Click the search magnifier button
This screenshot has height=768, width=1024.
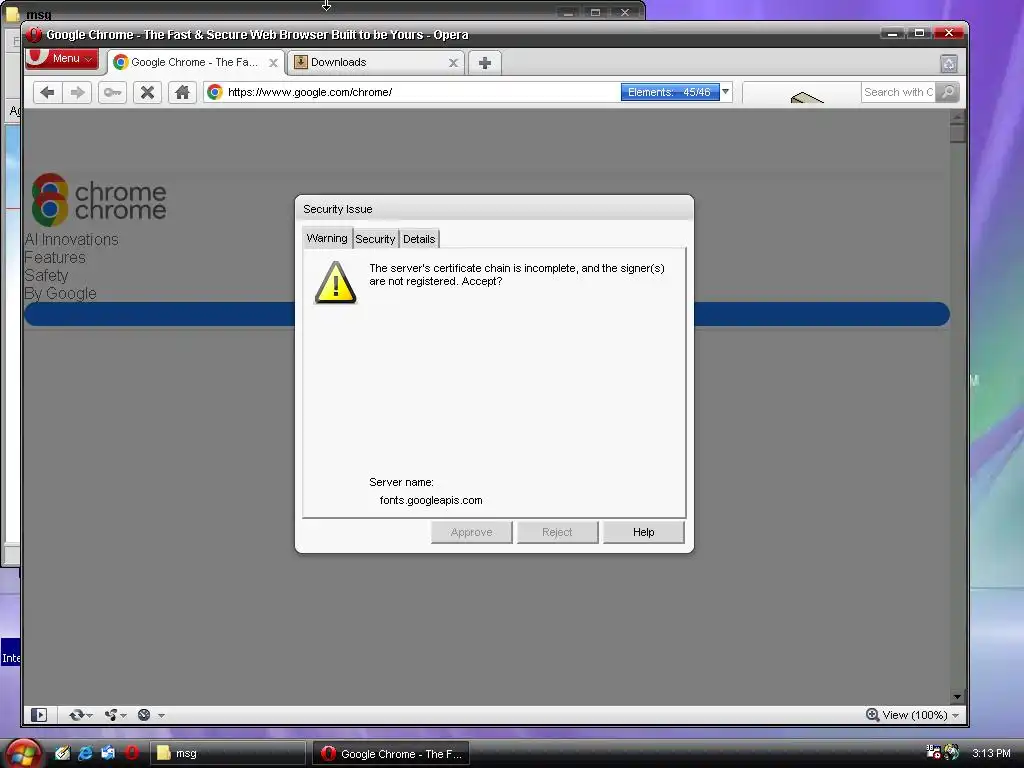point(948,92)
